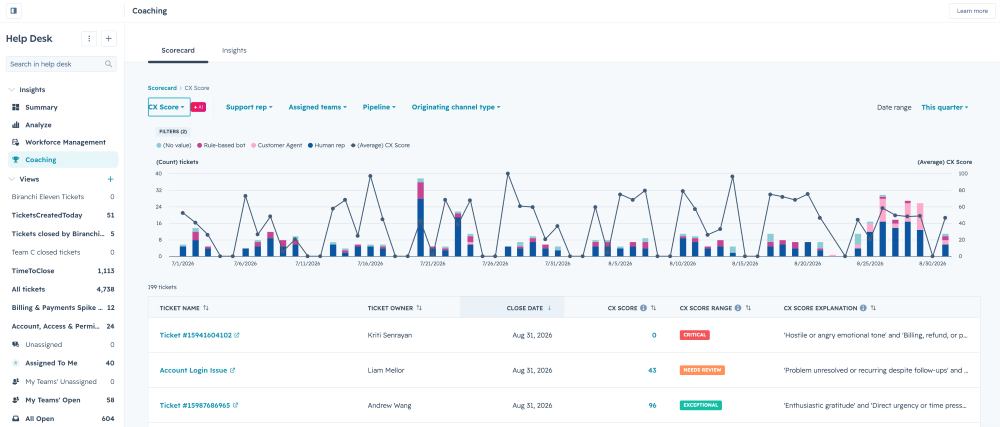Toggle Rule-based bot legend series

tap(221, 145)
